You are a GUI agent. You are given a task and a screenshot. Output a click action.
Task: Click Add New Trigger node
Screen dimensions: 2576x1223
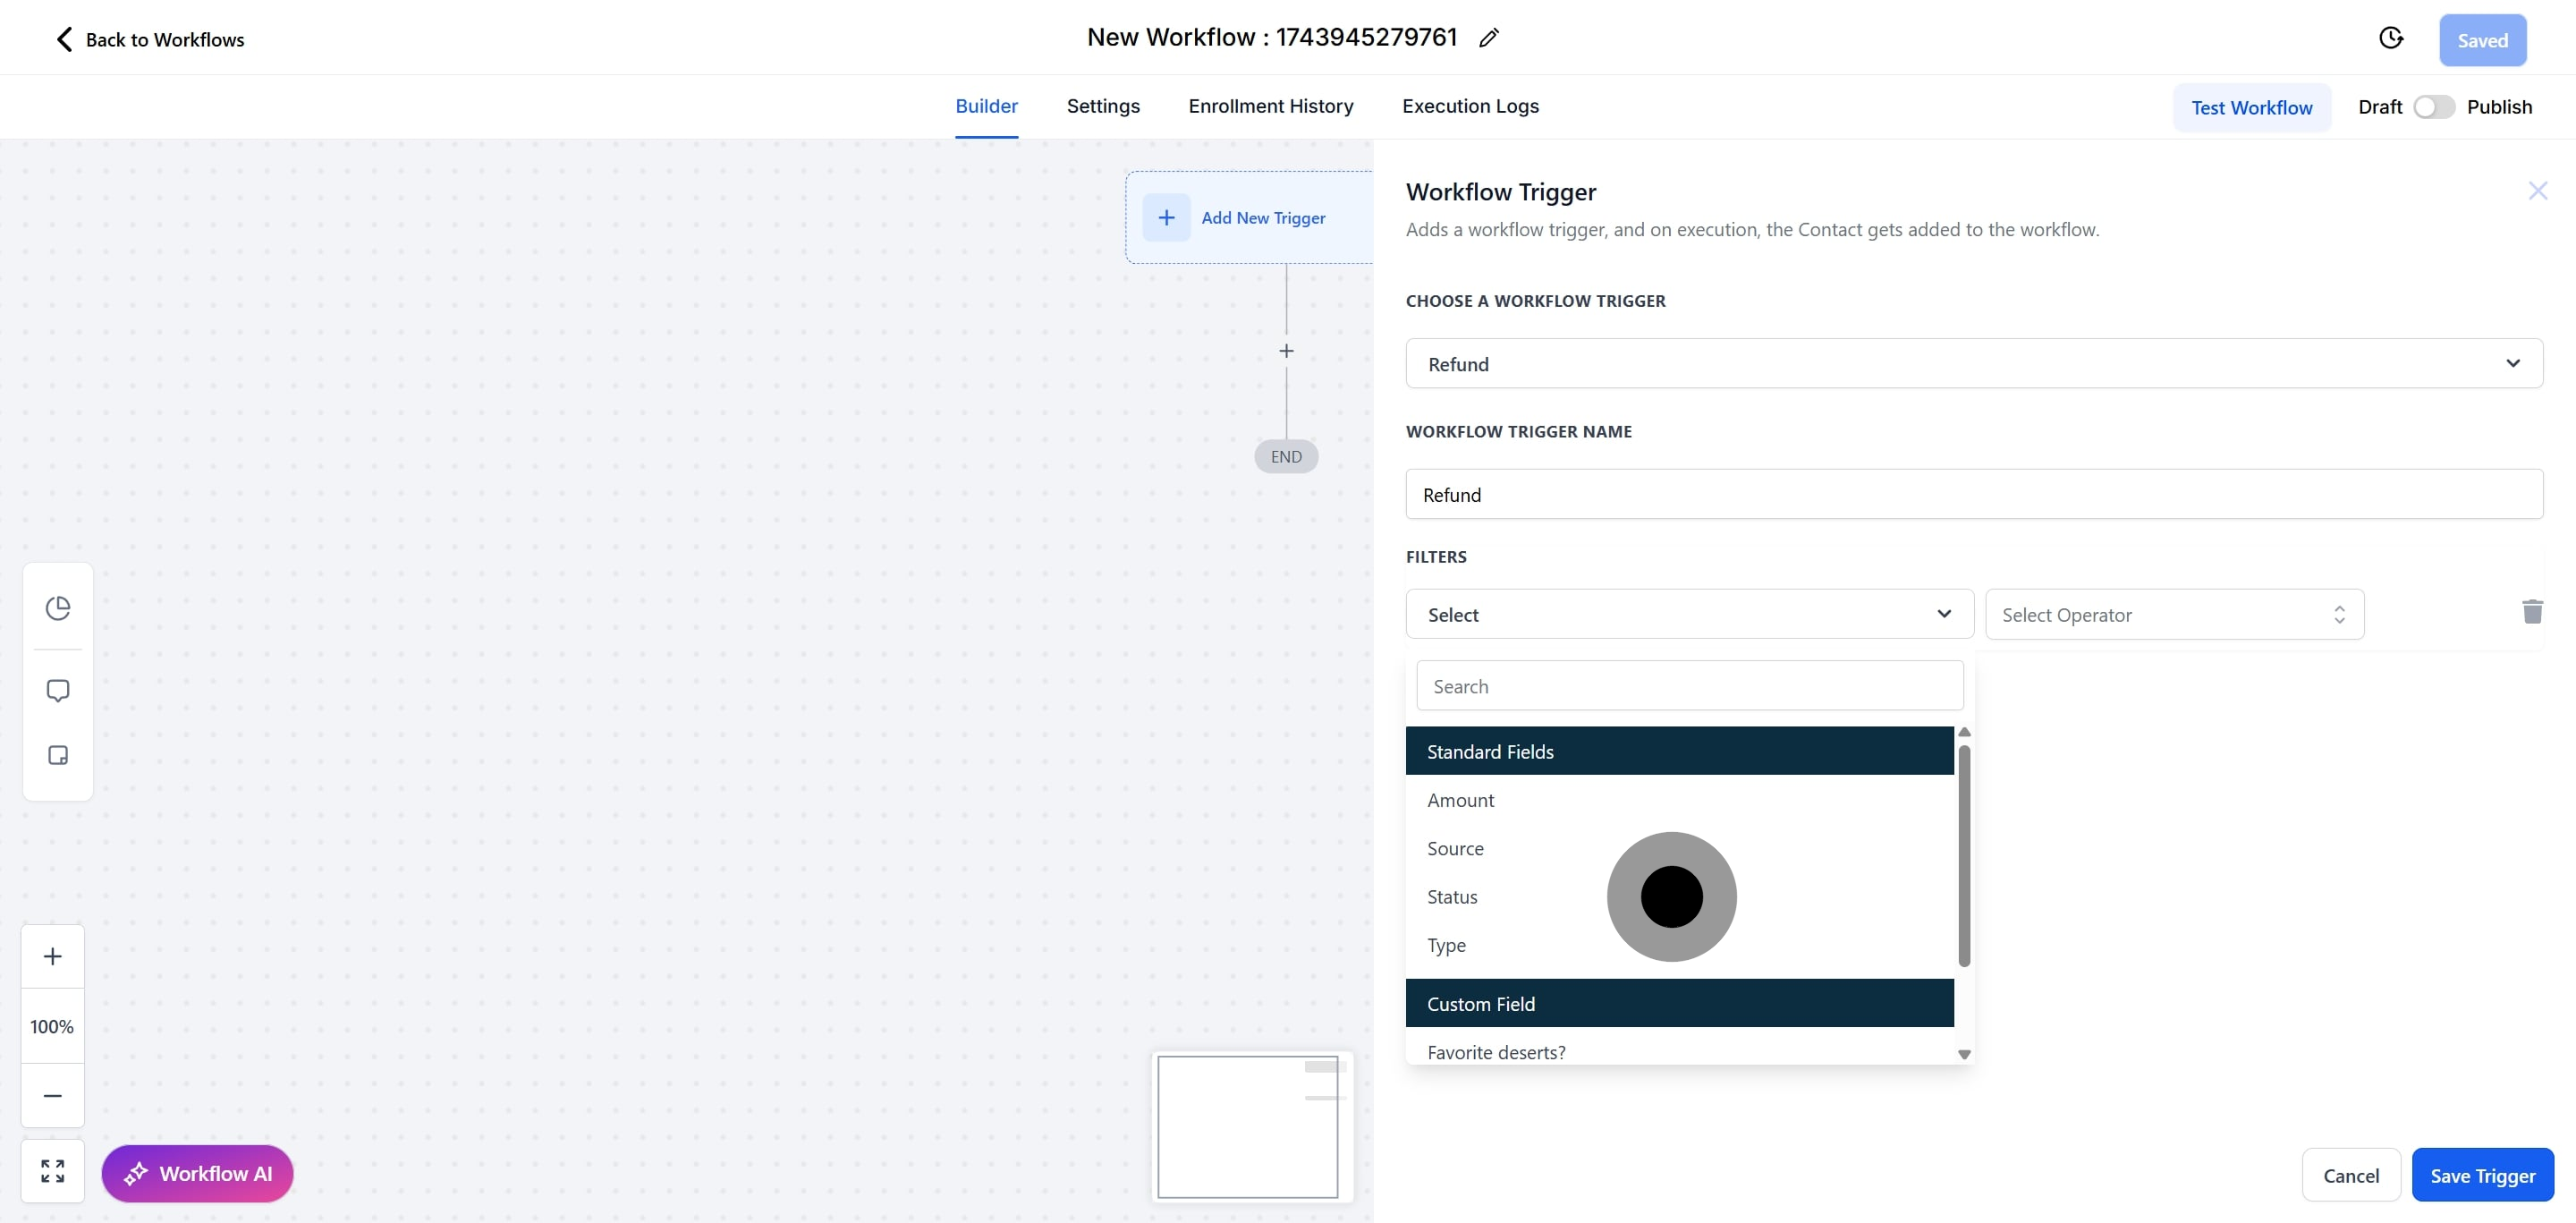[1249, 217]
